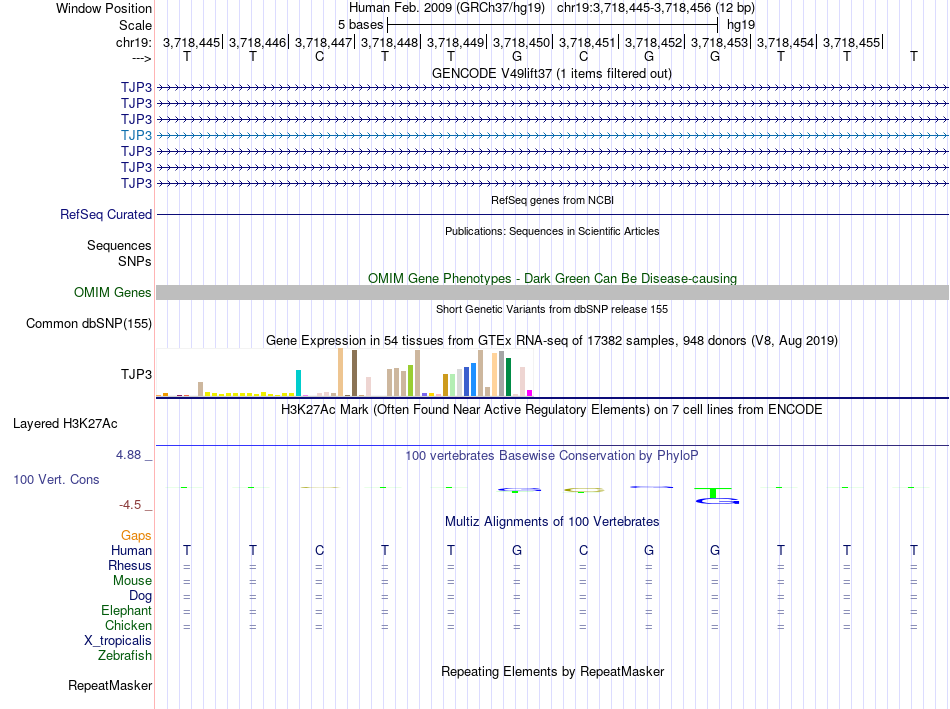Click the 'Multiz Alignments of 100 Vertebrates' title

552,522
